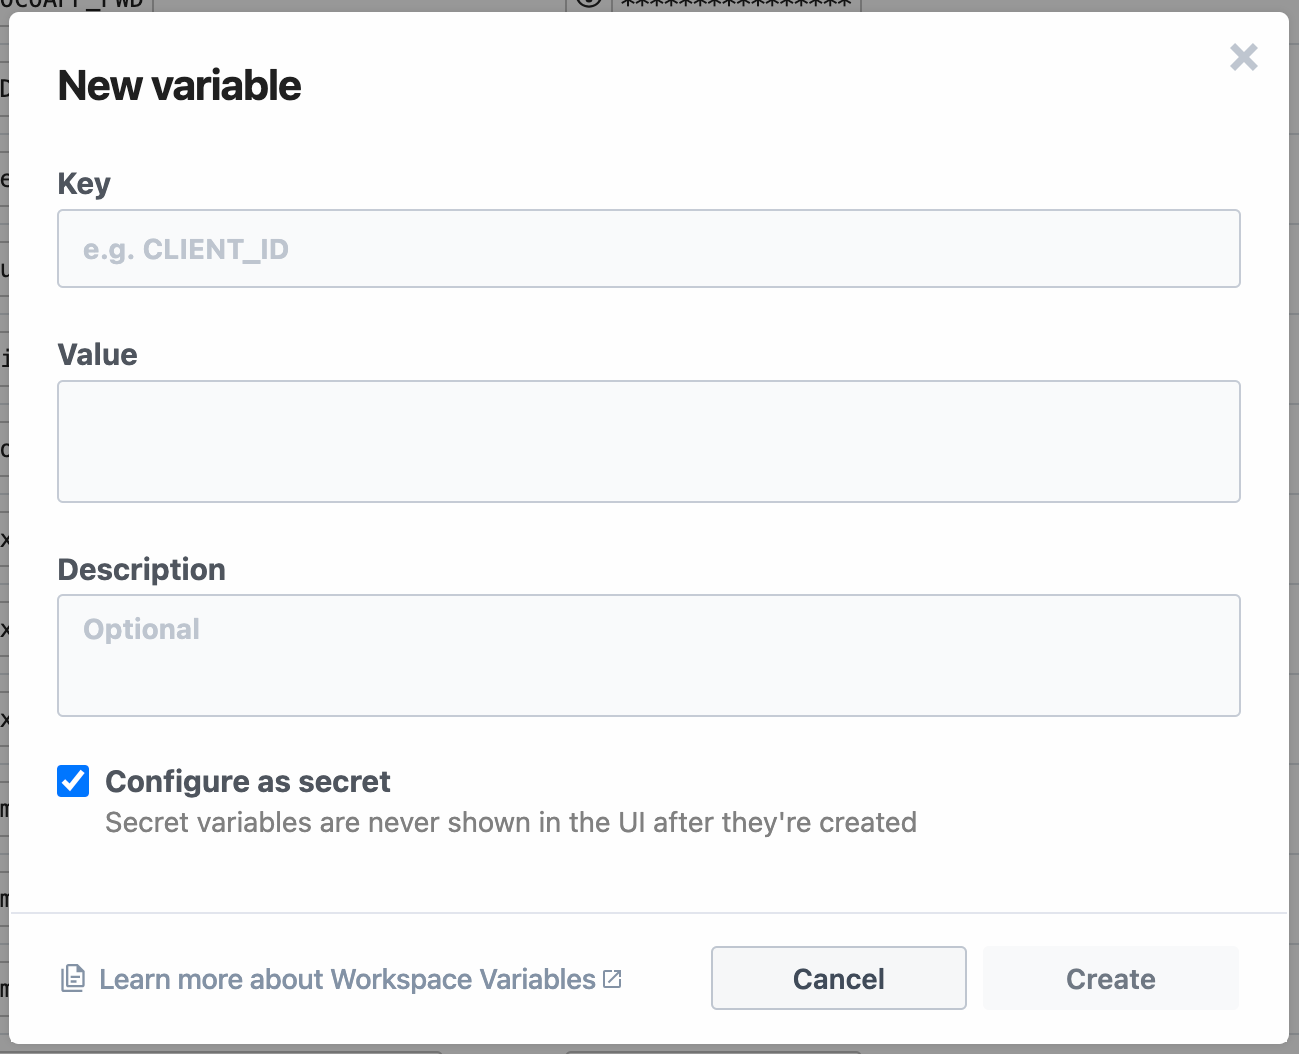Focus the Key input field
Screen dimensions: 1299x1054
point(649,249)
